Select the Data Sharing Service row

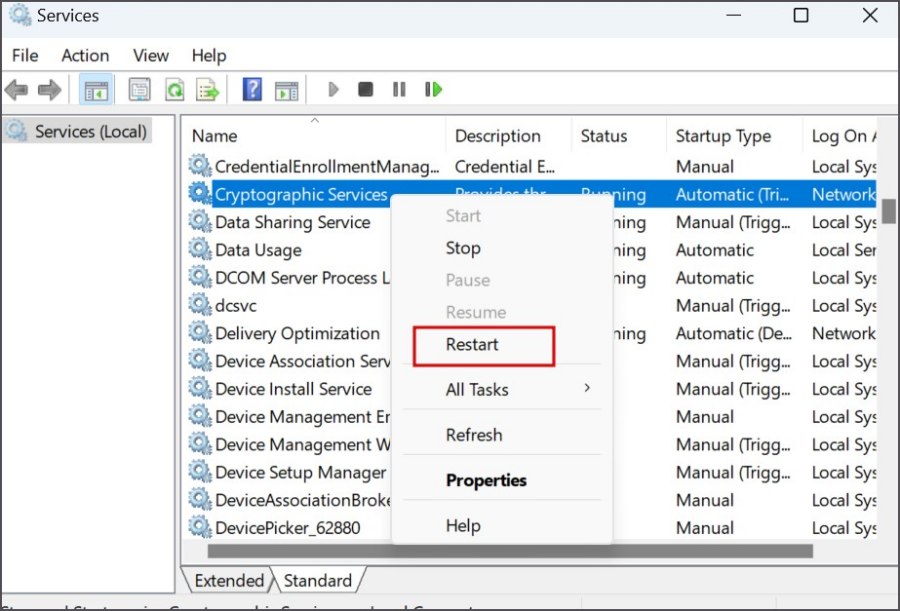(x=293, y=222)
